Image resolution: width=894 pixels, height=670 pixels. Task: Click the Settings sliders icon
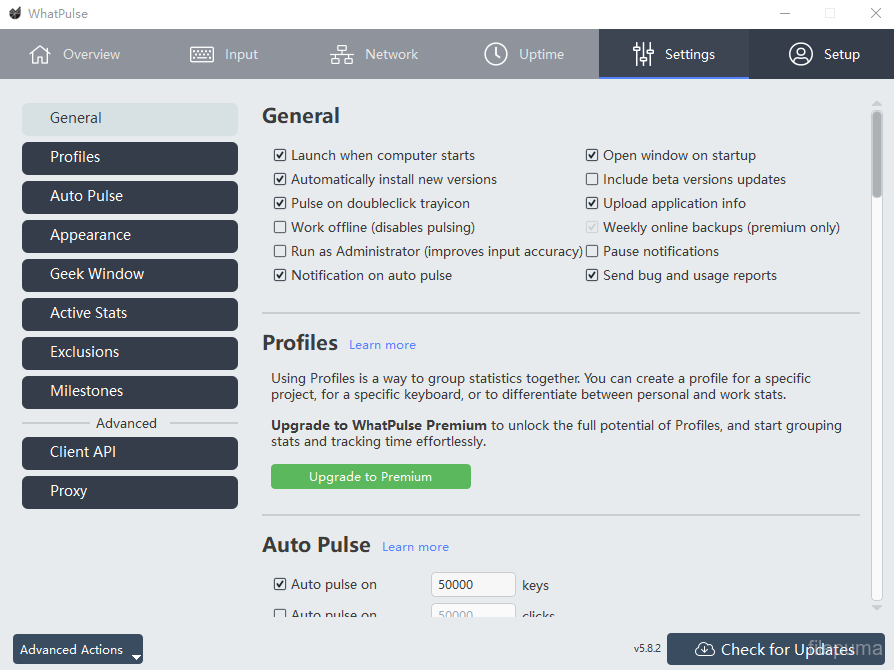click(643, 54)
